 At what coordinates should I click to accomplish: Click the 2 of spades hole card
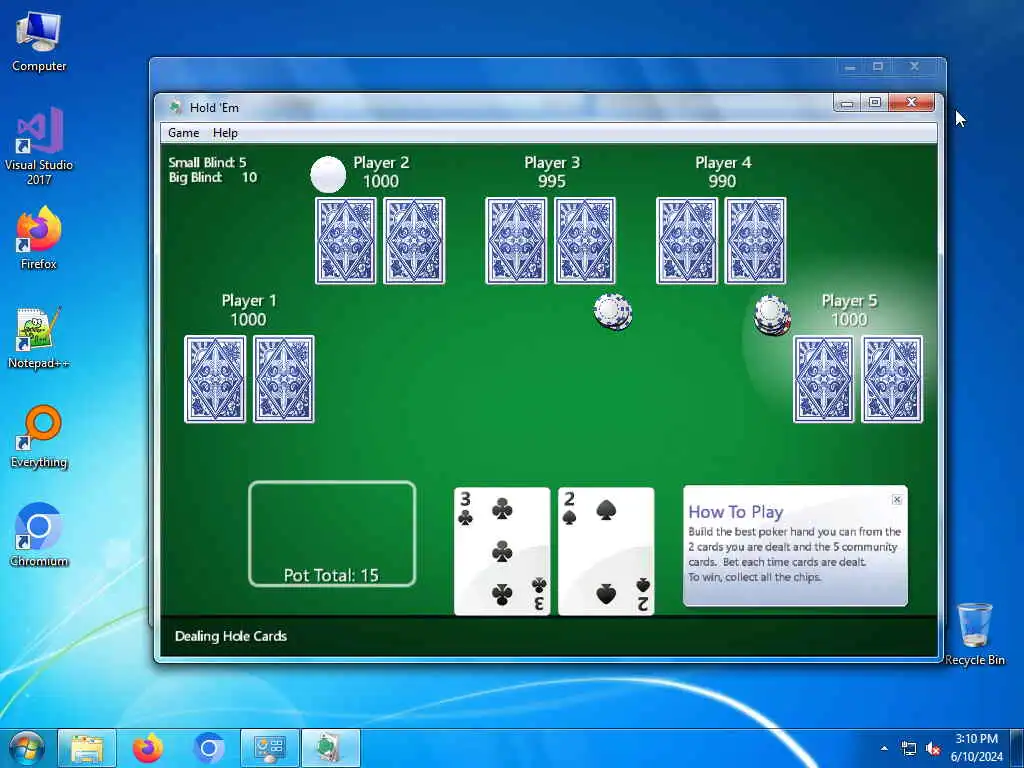606,551
